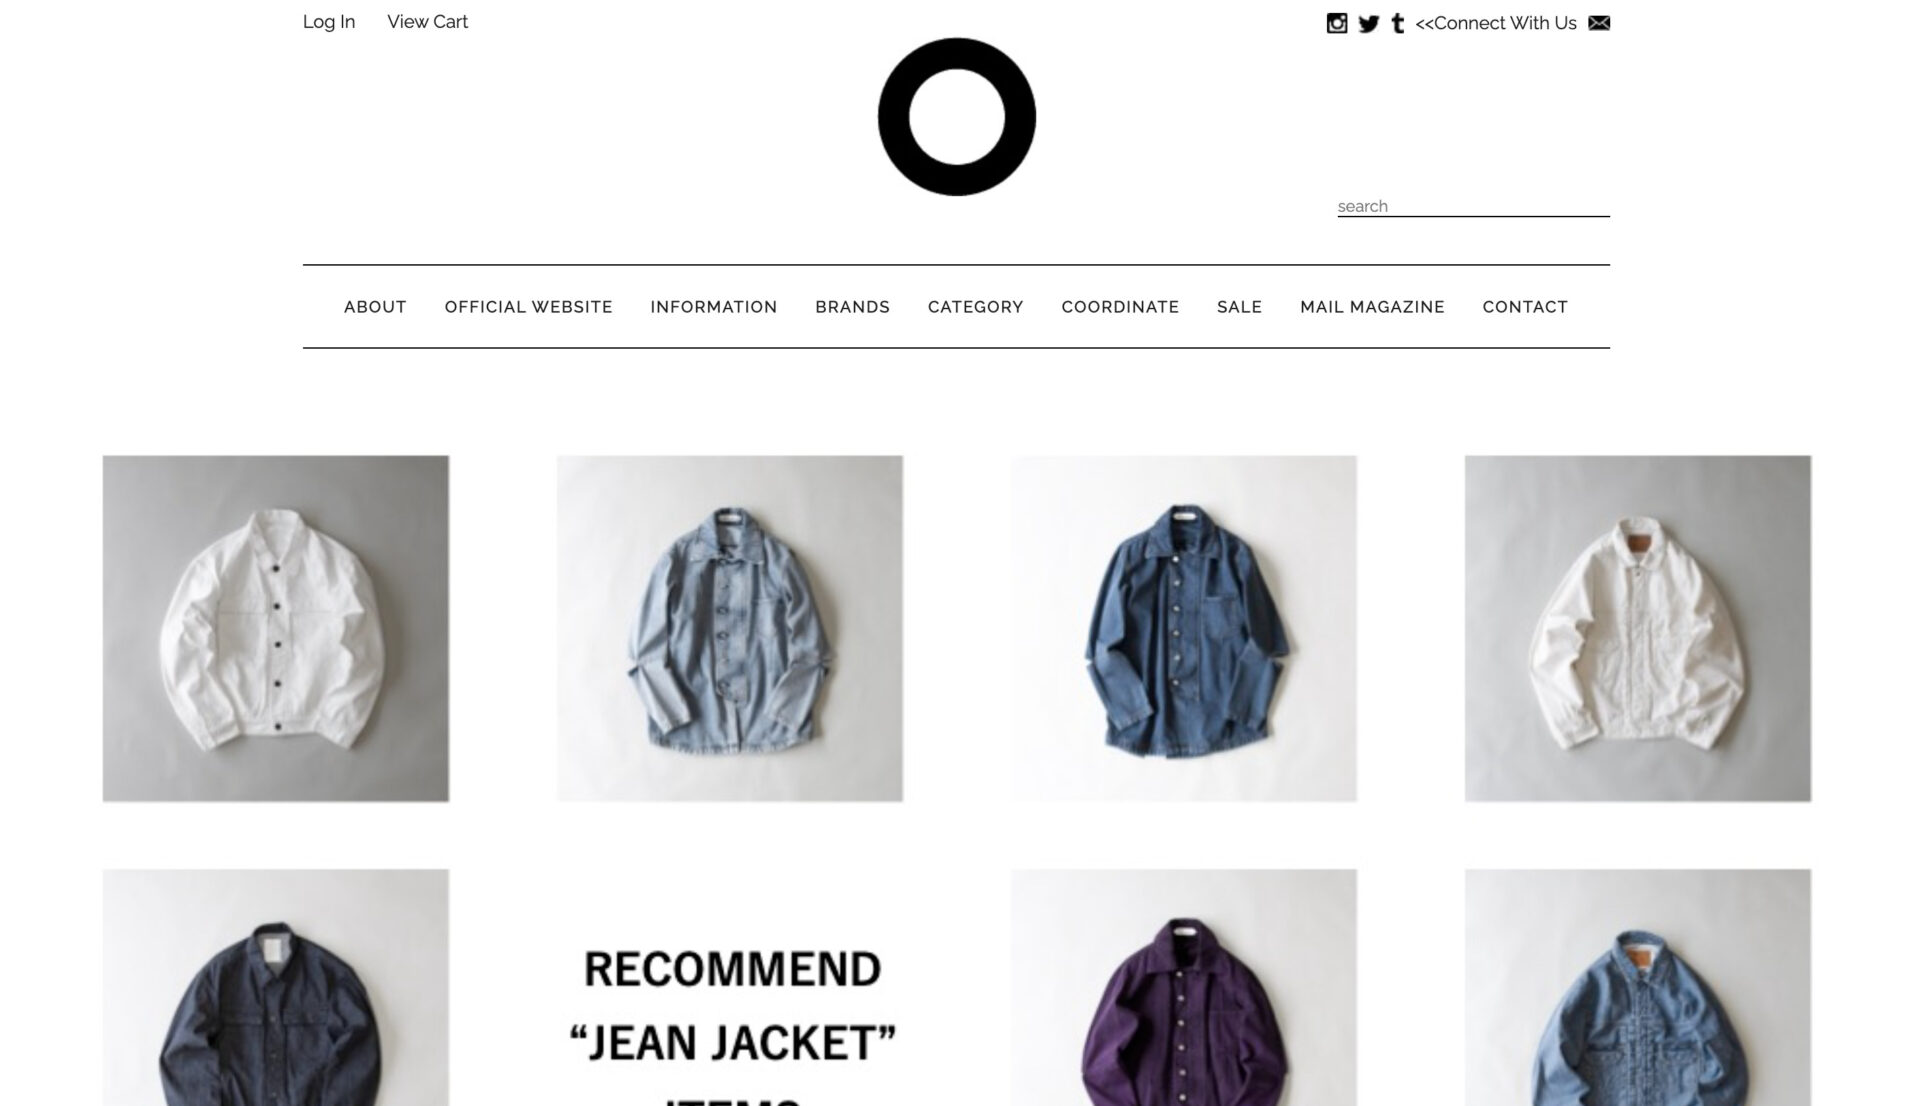Open the INFORMATION menu

[714, 307]
